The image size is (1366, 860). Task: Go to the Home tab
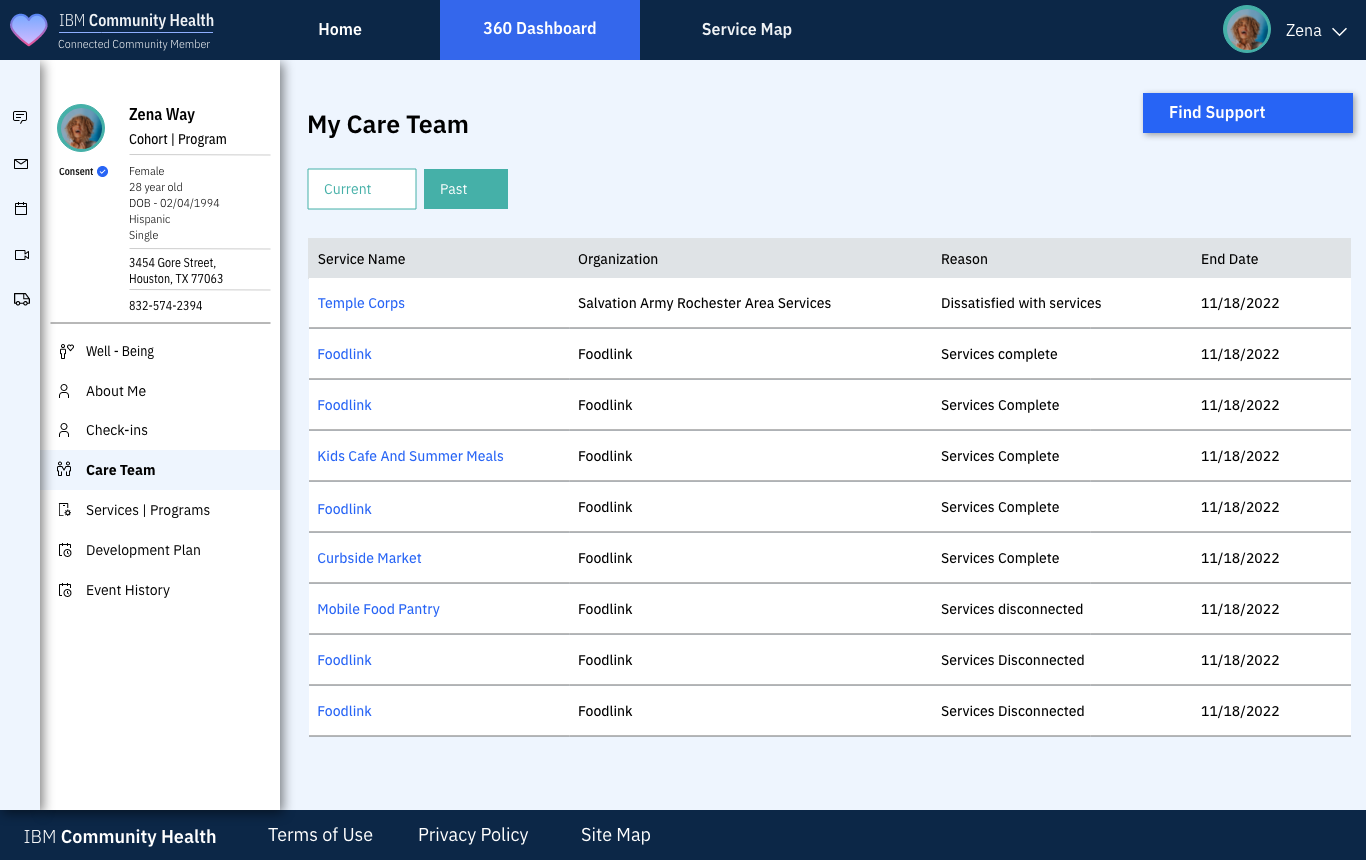click(x=340, y=29)
